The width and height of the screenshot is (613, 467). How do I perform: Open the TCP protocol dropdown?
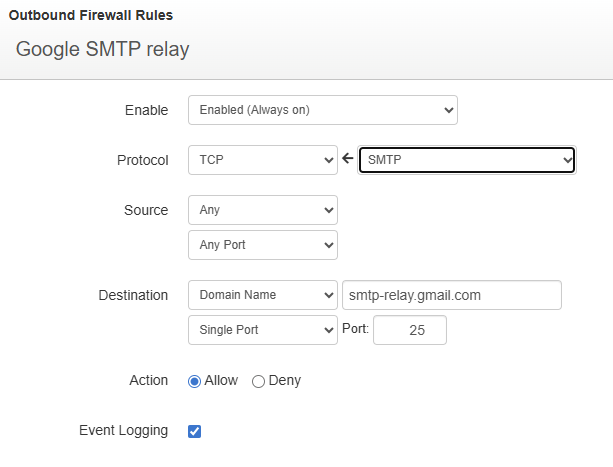[x=262, y=160]
